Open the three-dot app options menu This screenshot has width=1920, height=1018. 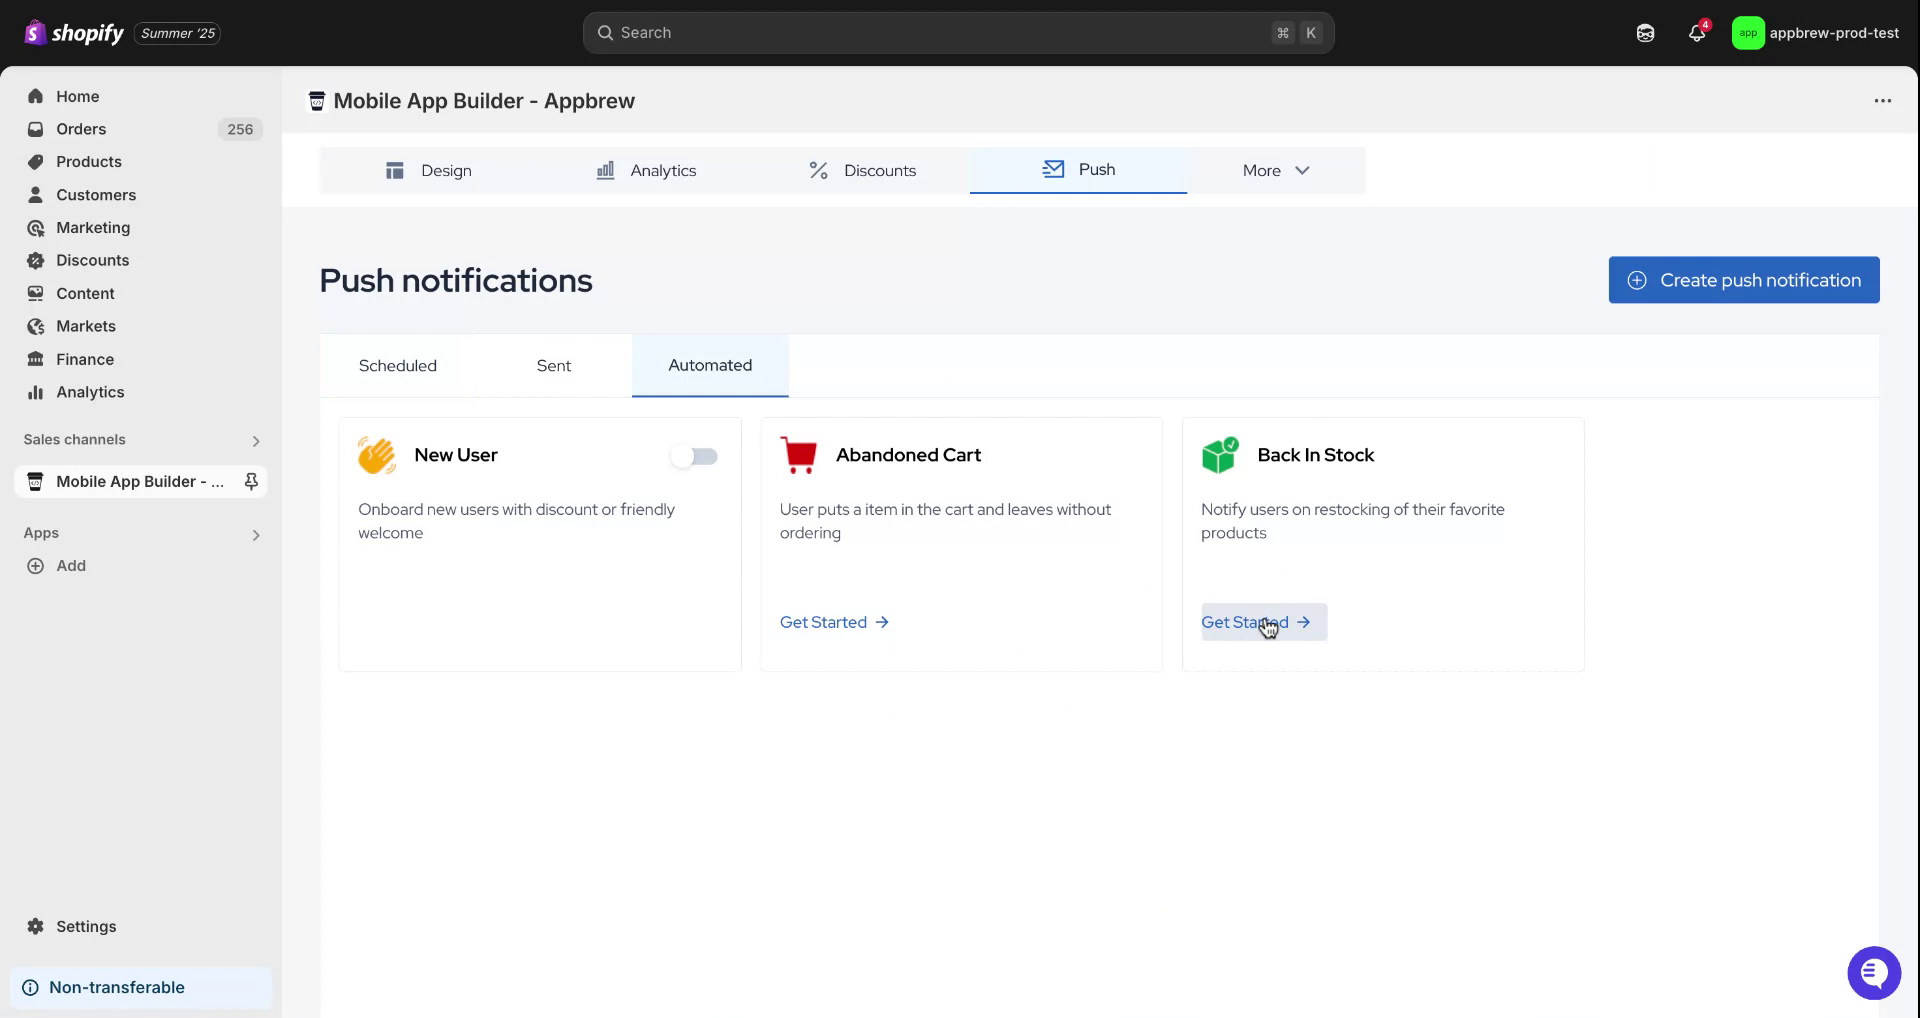click(1882, 101)
